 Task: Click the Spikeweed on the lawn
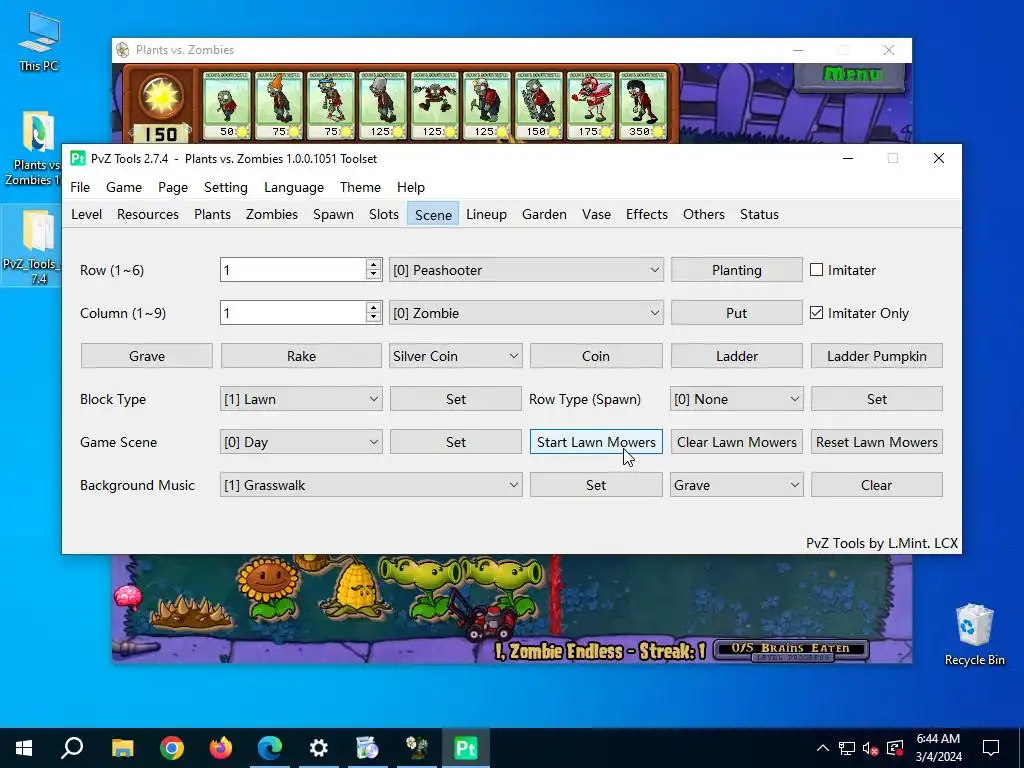(x=190, y=613)
